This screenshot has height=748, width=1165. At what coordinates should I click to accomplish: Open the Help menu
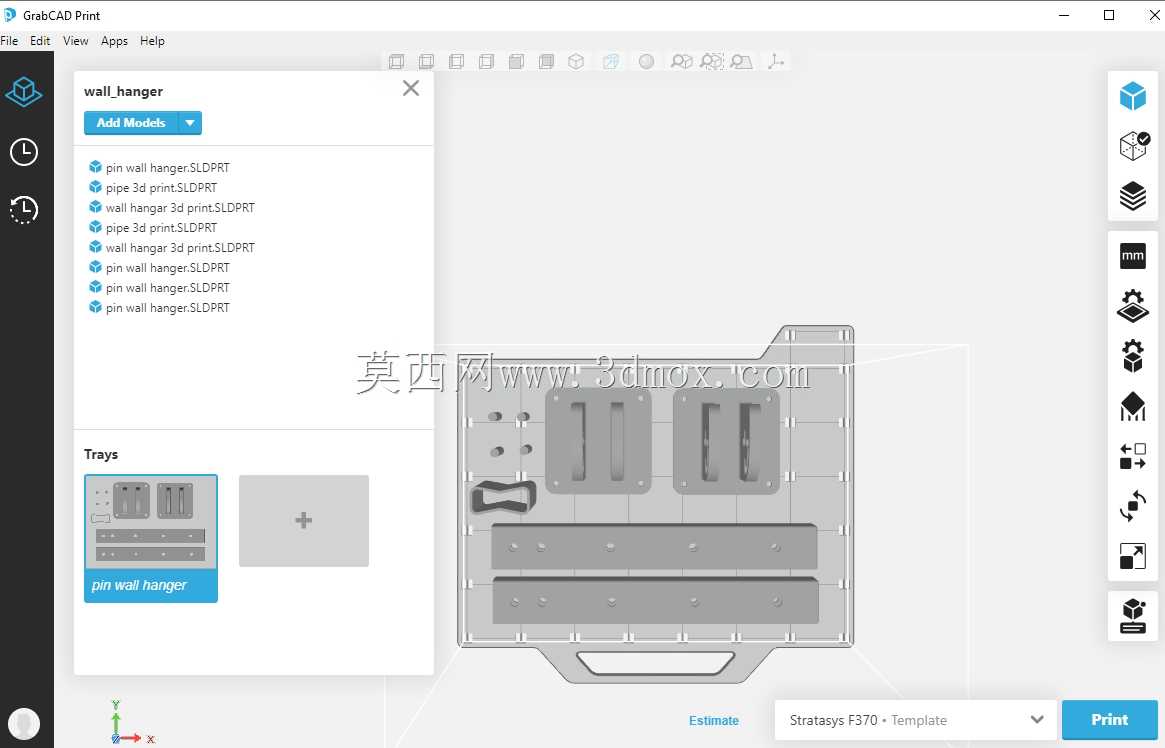(x=152, y=41)
